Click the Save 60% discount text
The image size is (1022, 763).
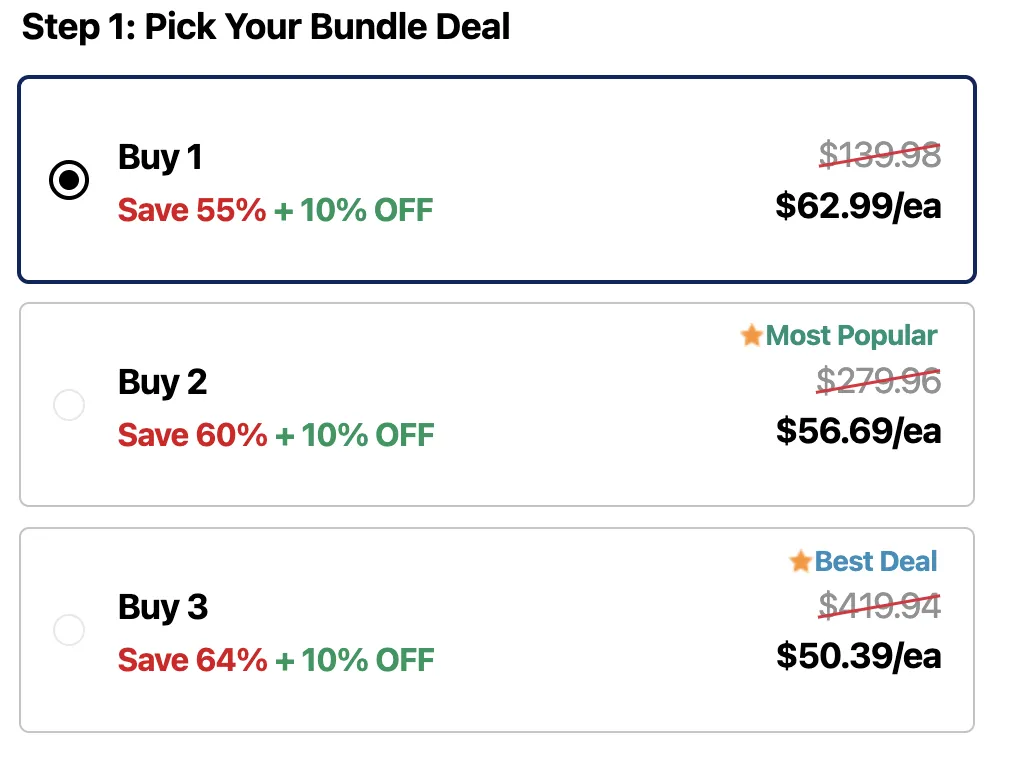(x=192, y=436)
